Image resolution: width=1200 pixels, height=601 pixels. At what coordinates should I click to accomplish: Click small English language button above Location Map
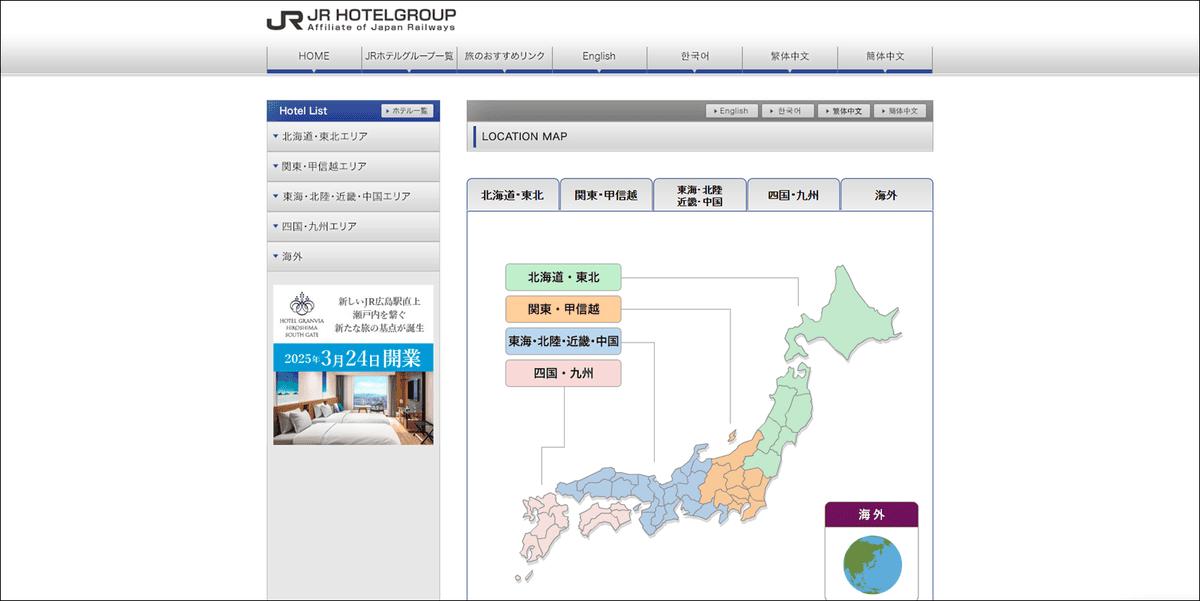(732, 111)
